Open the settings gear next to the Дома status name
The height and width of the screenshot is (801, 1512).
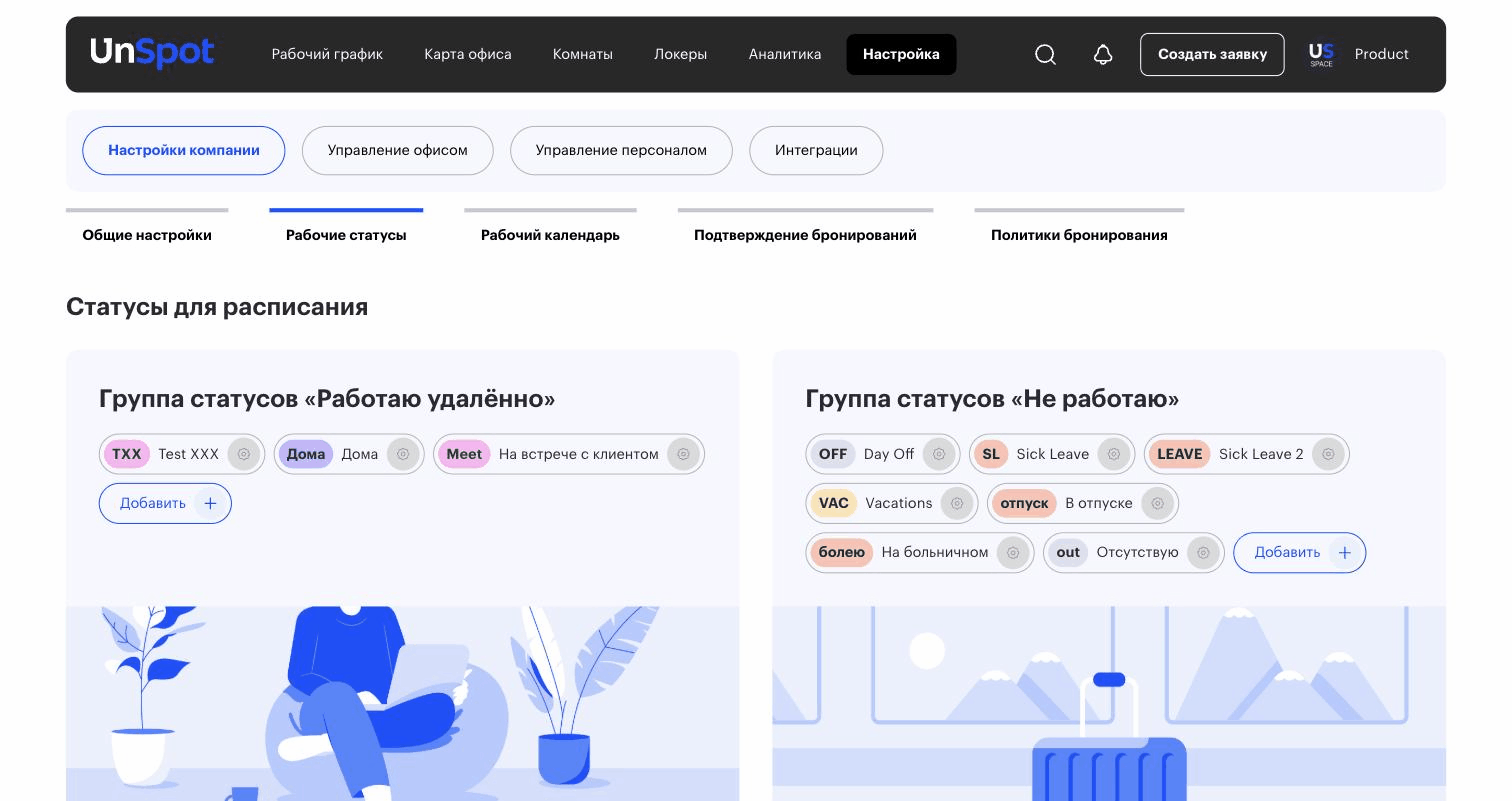tap(403, 454)
